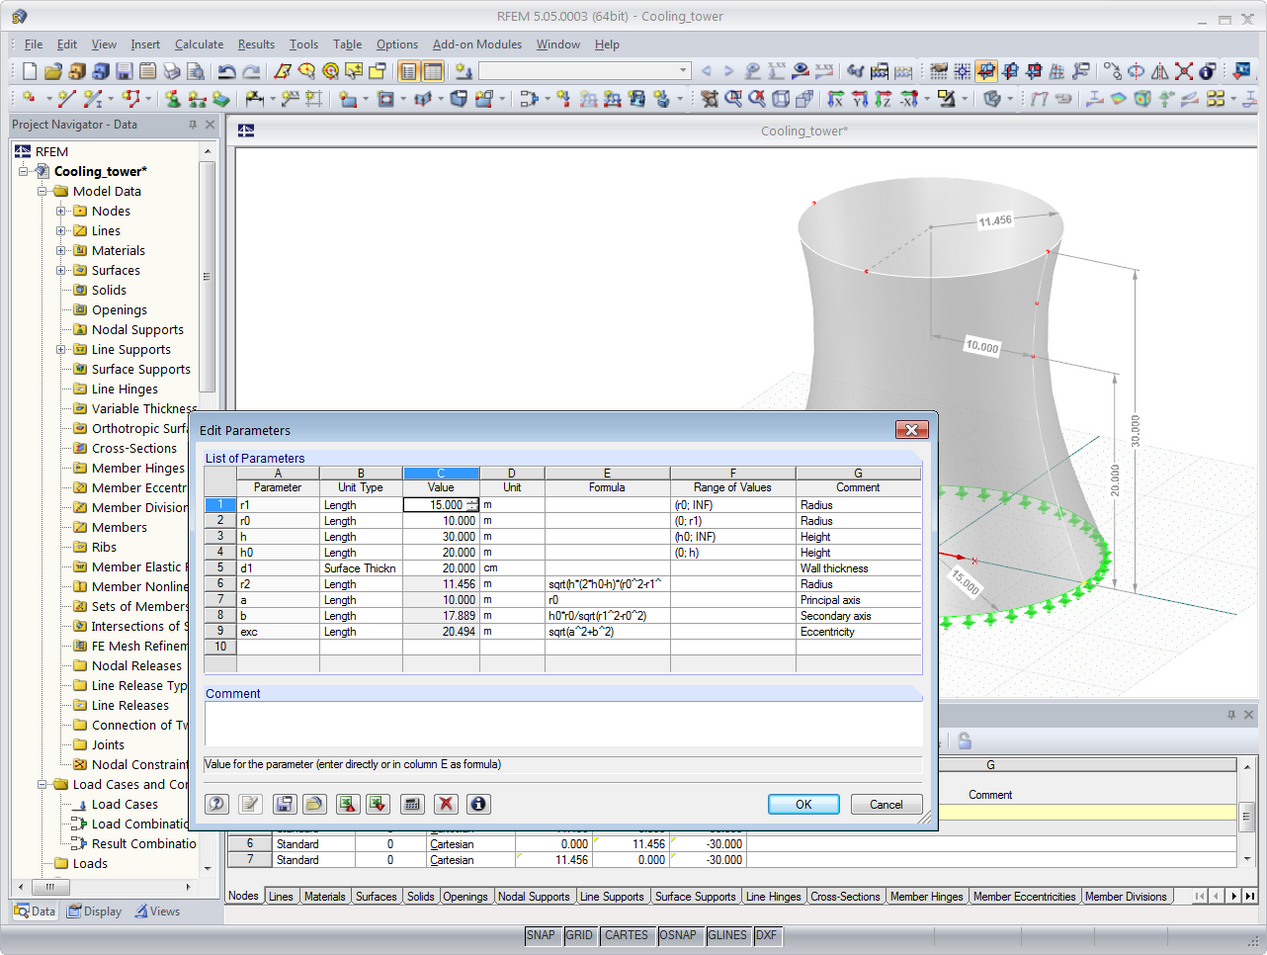
Task: Enable DXF in the status bar
Action: tap(767, 935)
